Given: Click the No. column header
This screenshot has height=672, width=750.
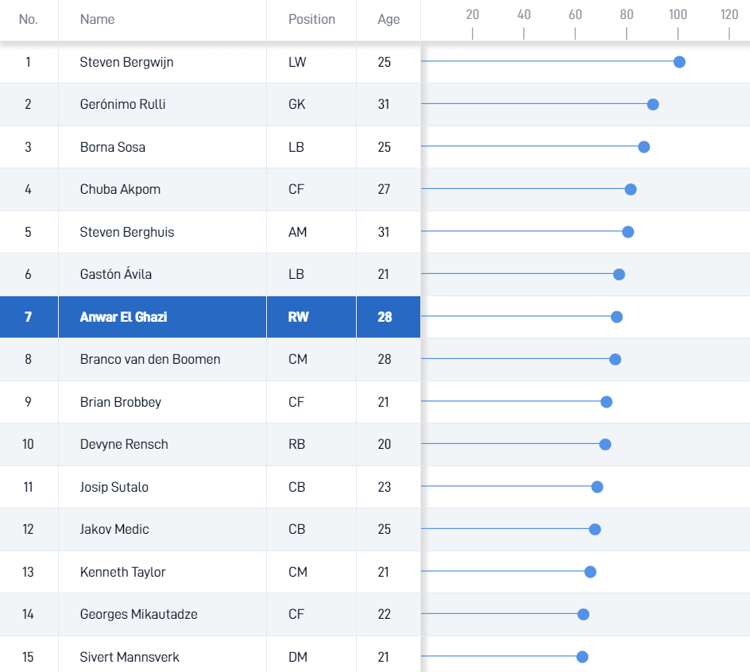Looking at the screenshot, I should [x=28, y=19].
